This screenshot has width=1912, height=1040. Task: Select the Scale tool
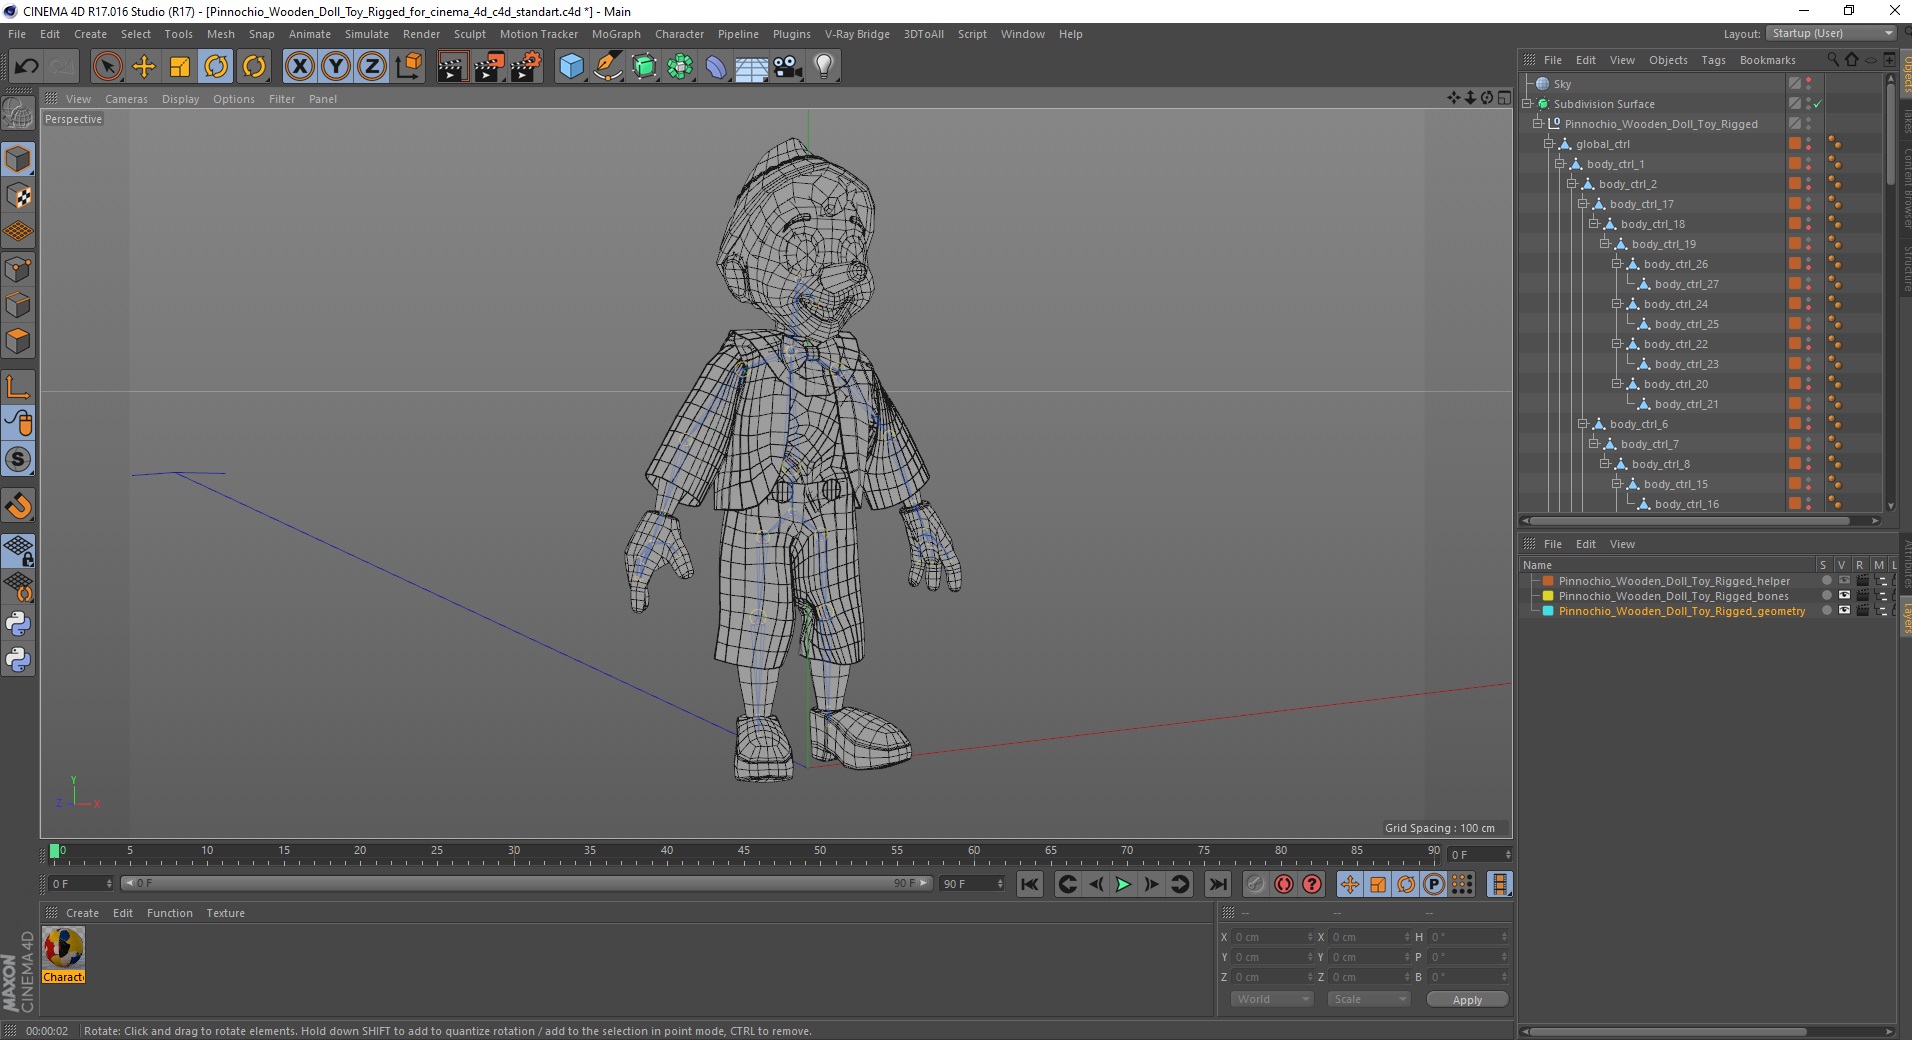coord(180,67)
